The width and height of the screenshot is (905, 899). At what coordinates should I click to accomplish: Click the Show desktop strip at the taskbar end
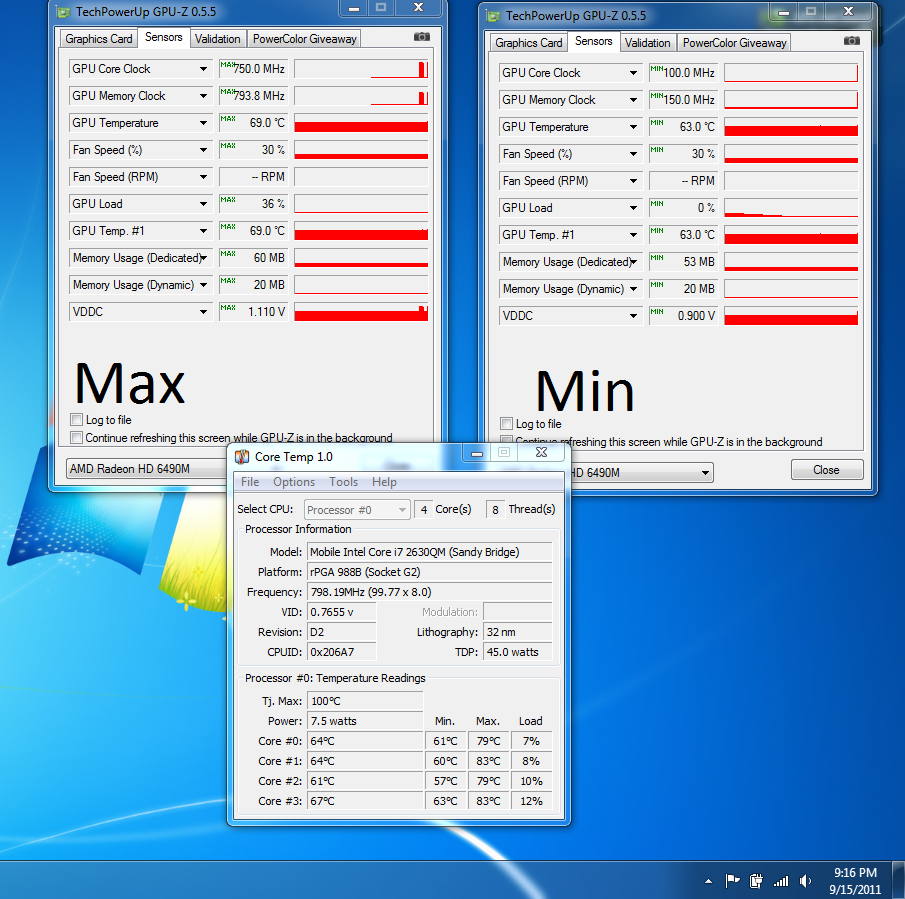(x=899, y=880)
